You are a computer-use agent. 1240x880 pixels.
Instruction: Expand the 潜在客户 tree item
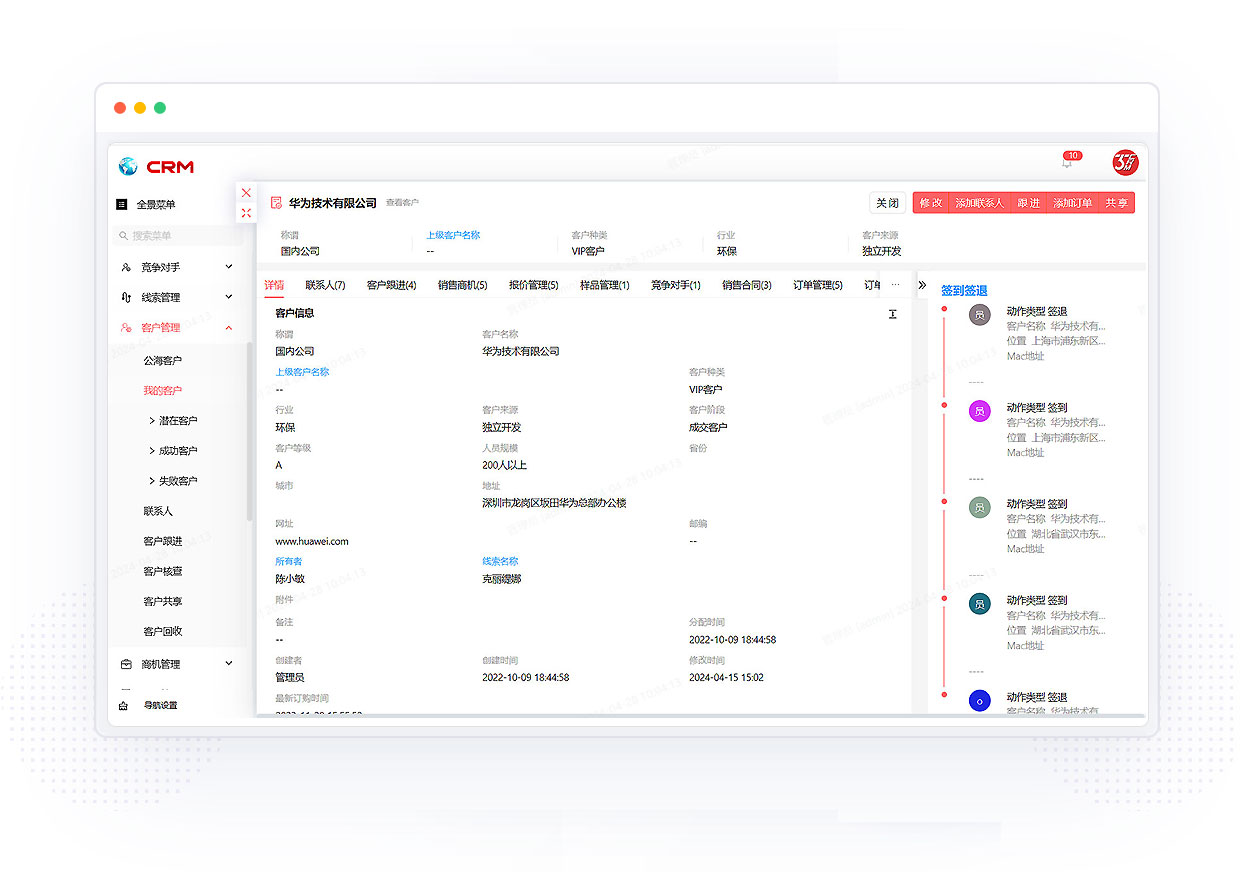152,421
